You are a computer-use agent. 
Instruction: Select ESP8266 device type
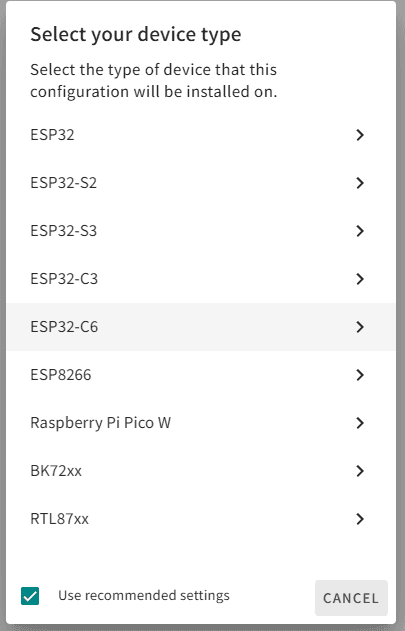tap(201, 375)
